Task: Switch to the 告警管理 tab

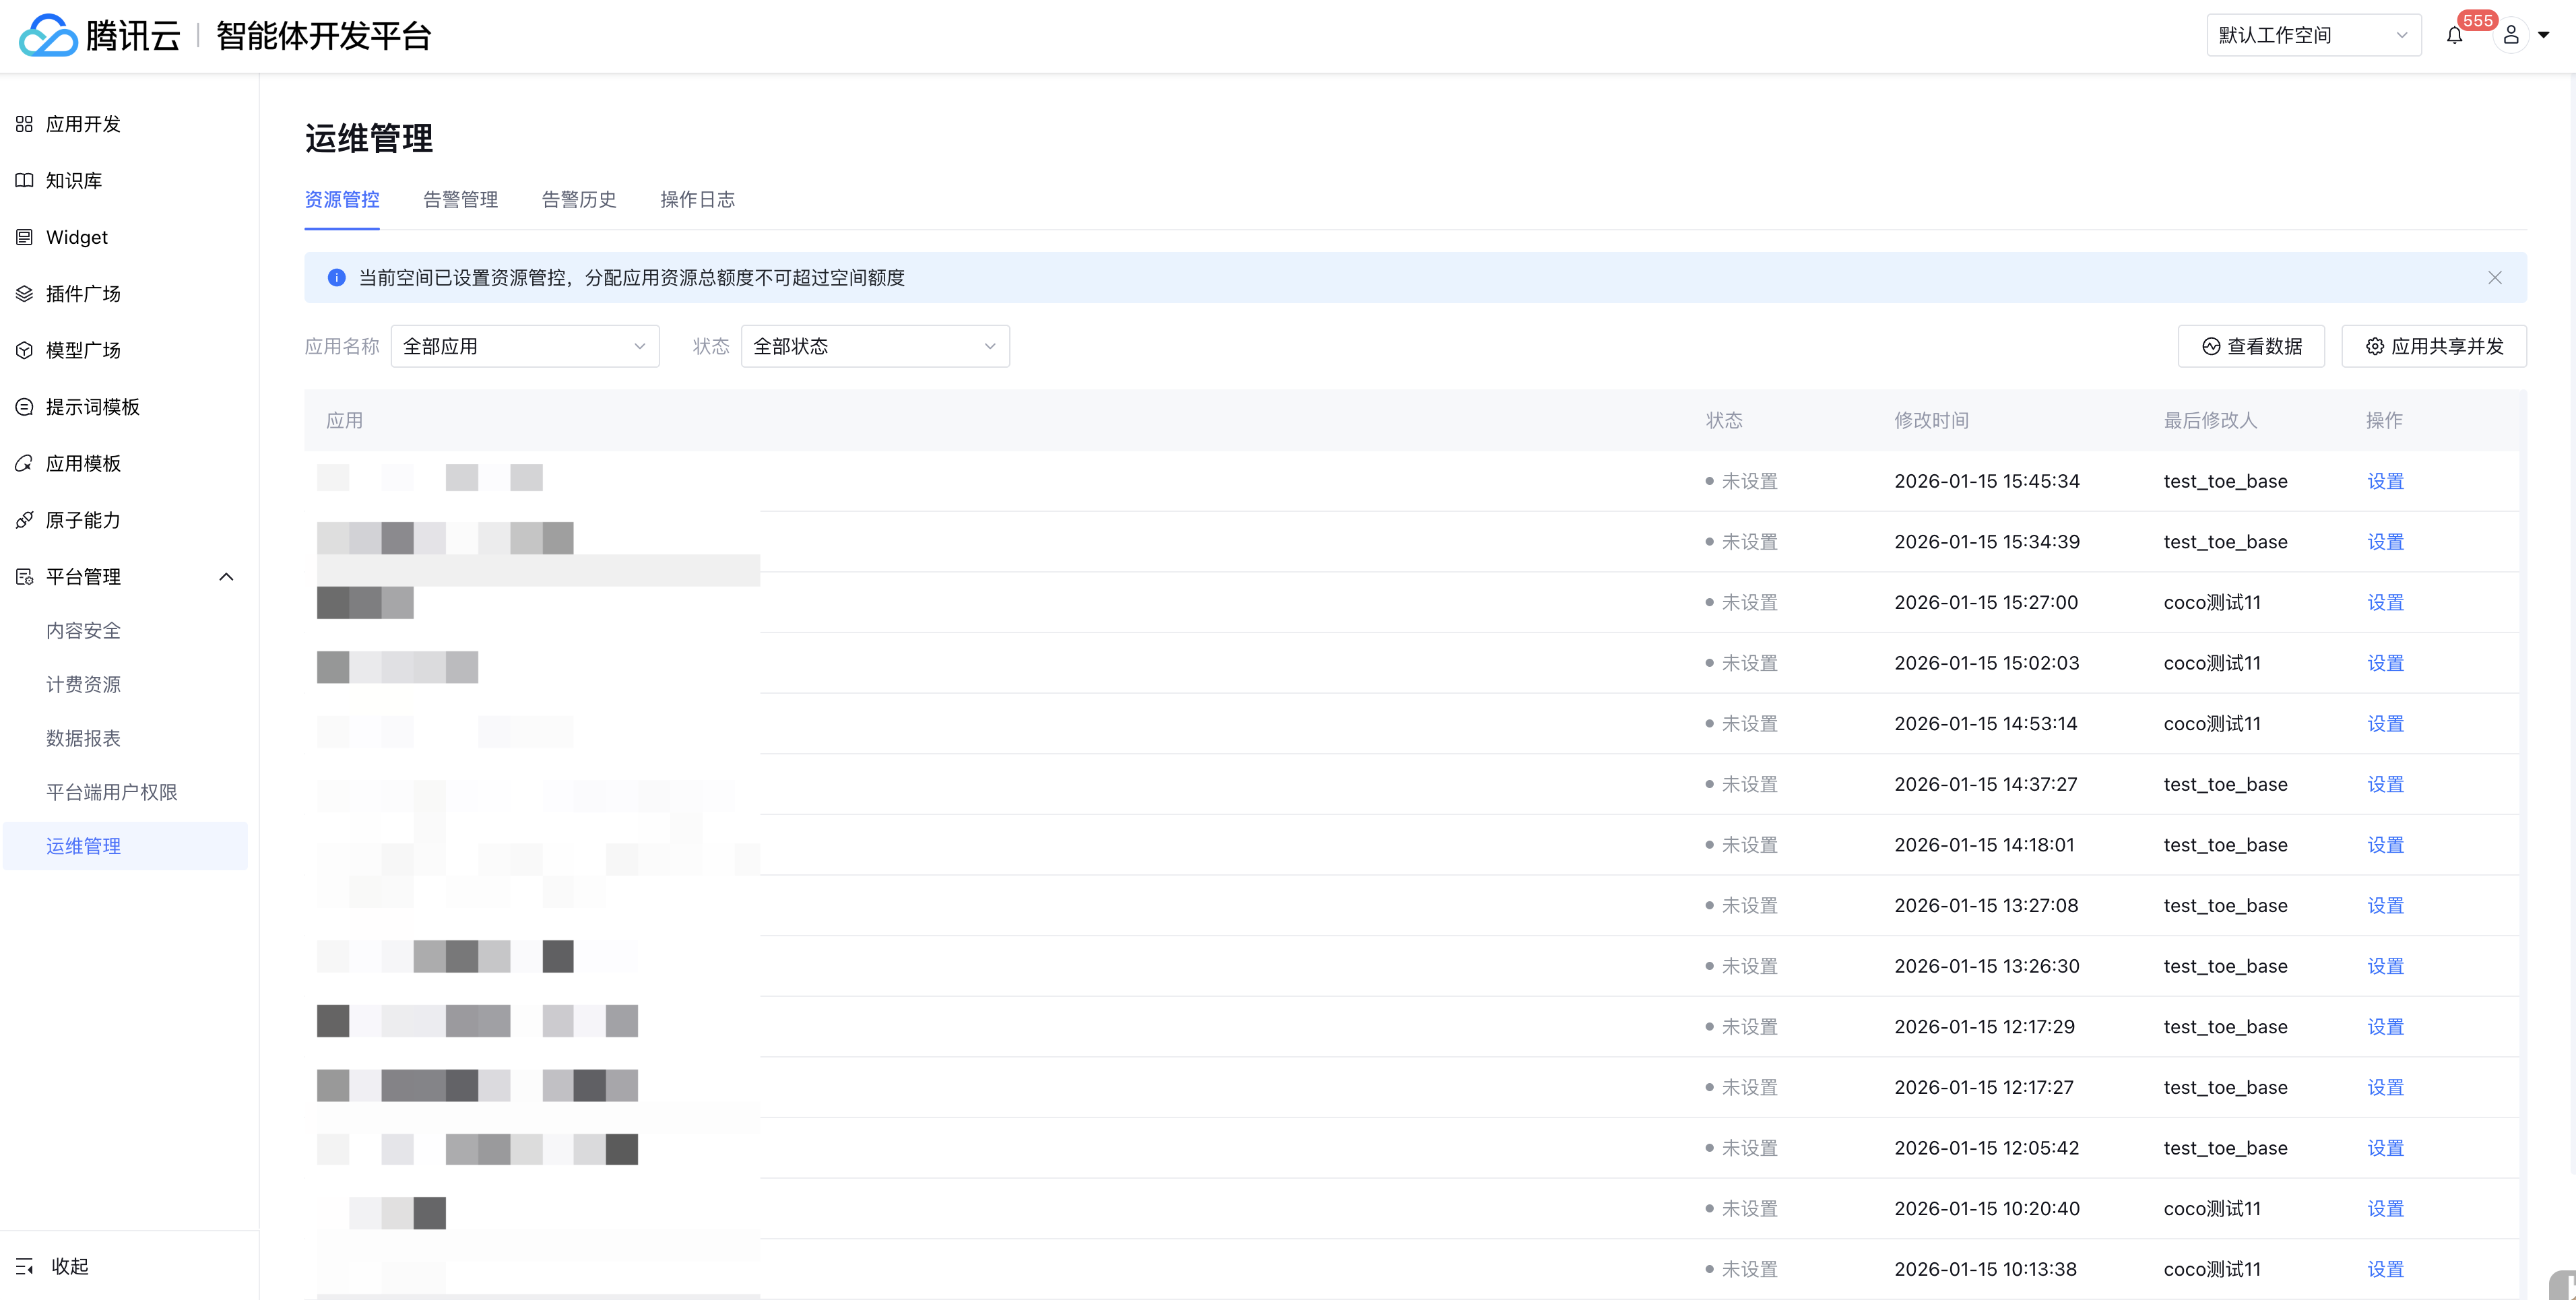Action: click(x=460, y=200)
